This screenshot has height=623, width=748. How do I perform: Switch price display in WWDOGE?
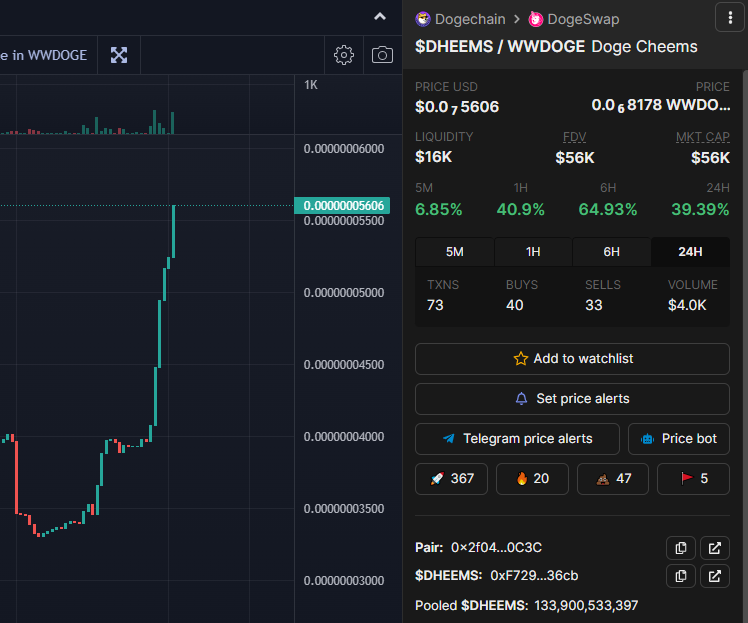tap(44, 55)
